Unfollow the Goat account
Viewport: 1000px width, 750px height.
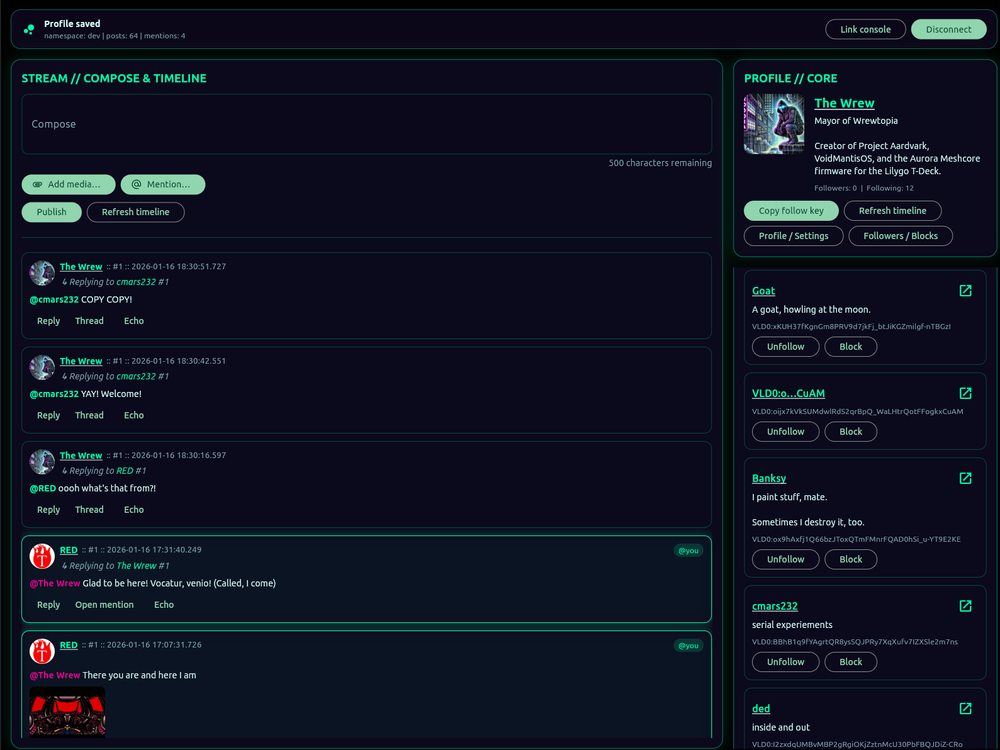[x=785, y=346]
